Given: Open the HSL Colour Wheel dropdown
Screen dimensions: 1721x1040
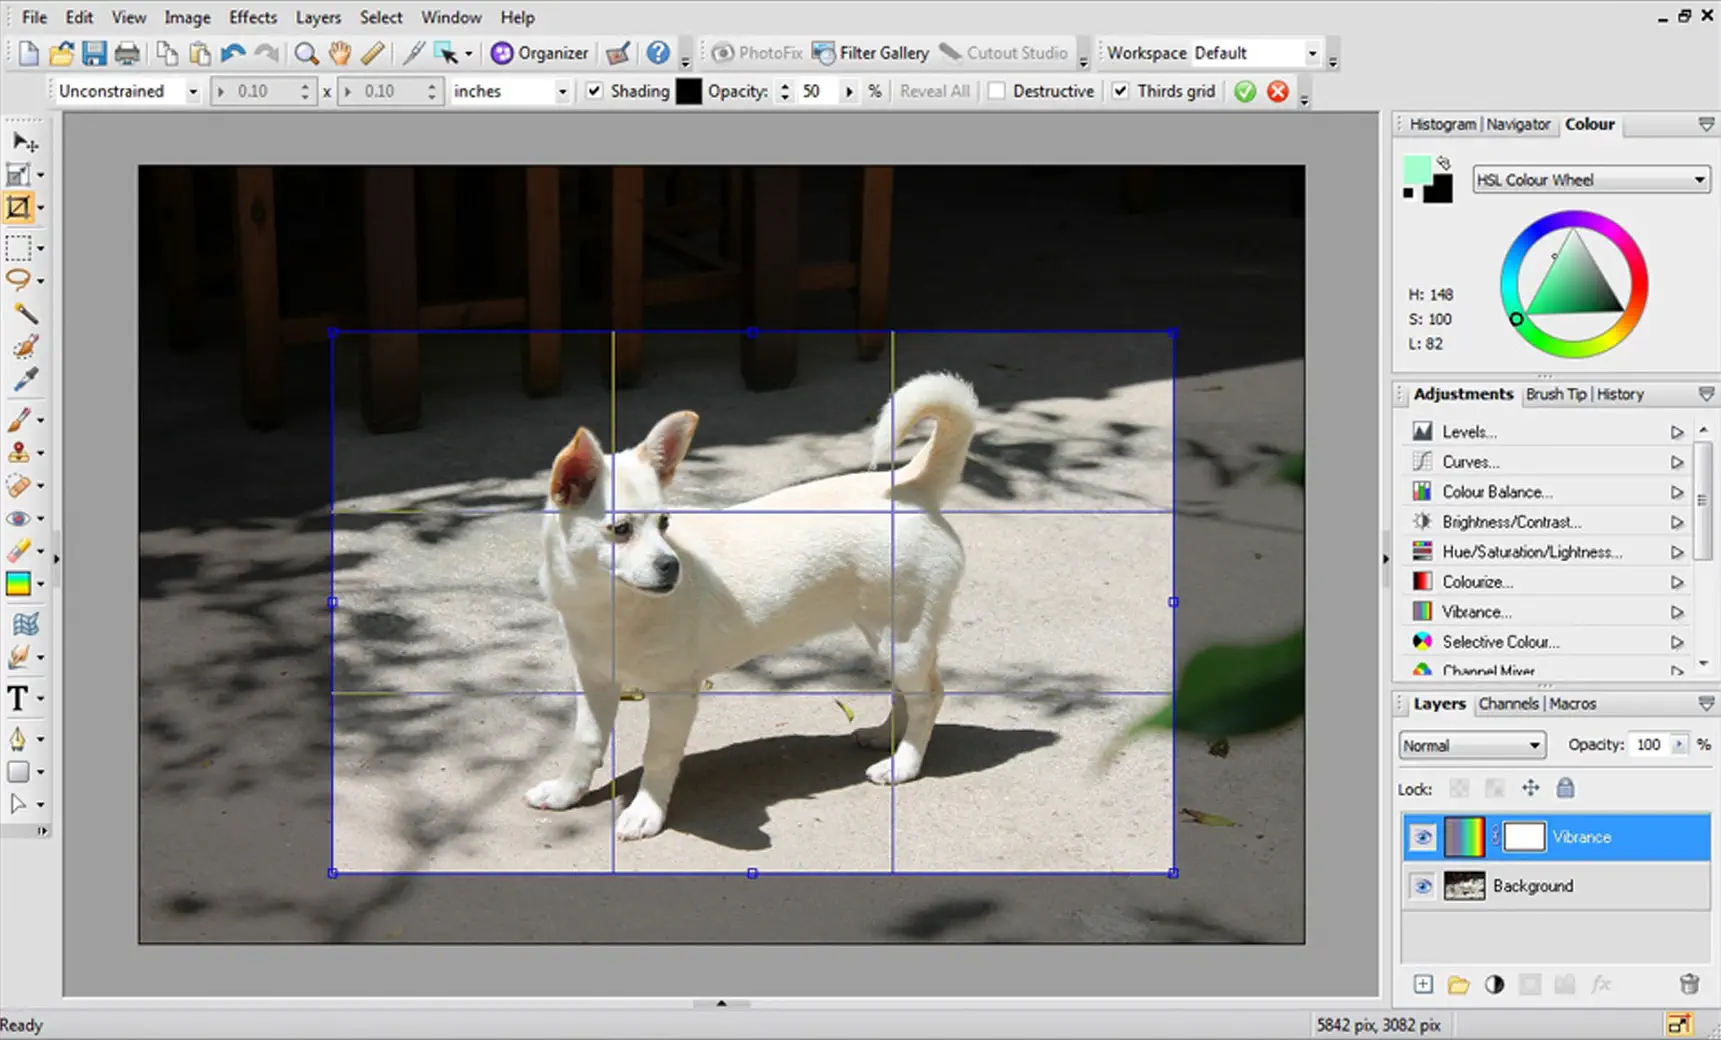Looking at the screenshot, I should pos(1700,179).
